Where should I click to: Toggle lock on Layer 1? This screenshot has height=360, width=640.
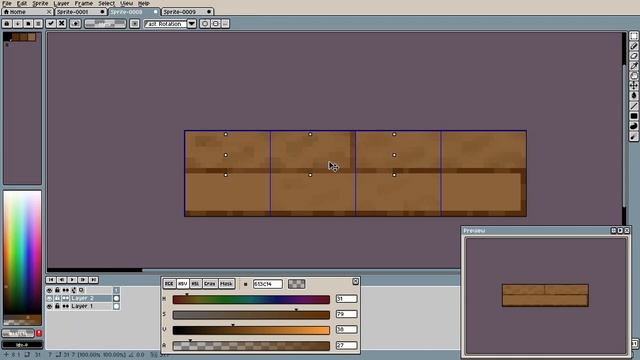(57, 306)
